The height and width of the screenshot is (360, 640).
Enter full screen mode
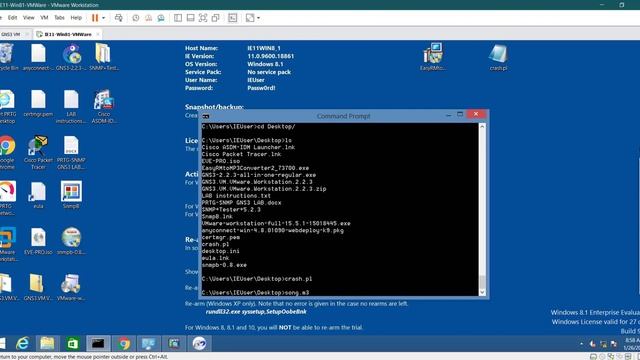point(203,18)
